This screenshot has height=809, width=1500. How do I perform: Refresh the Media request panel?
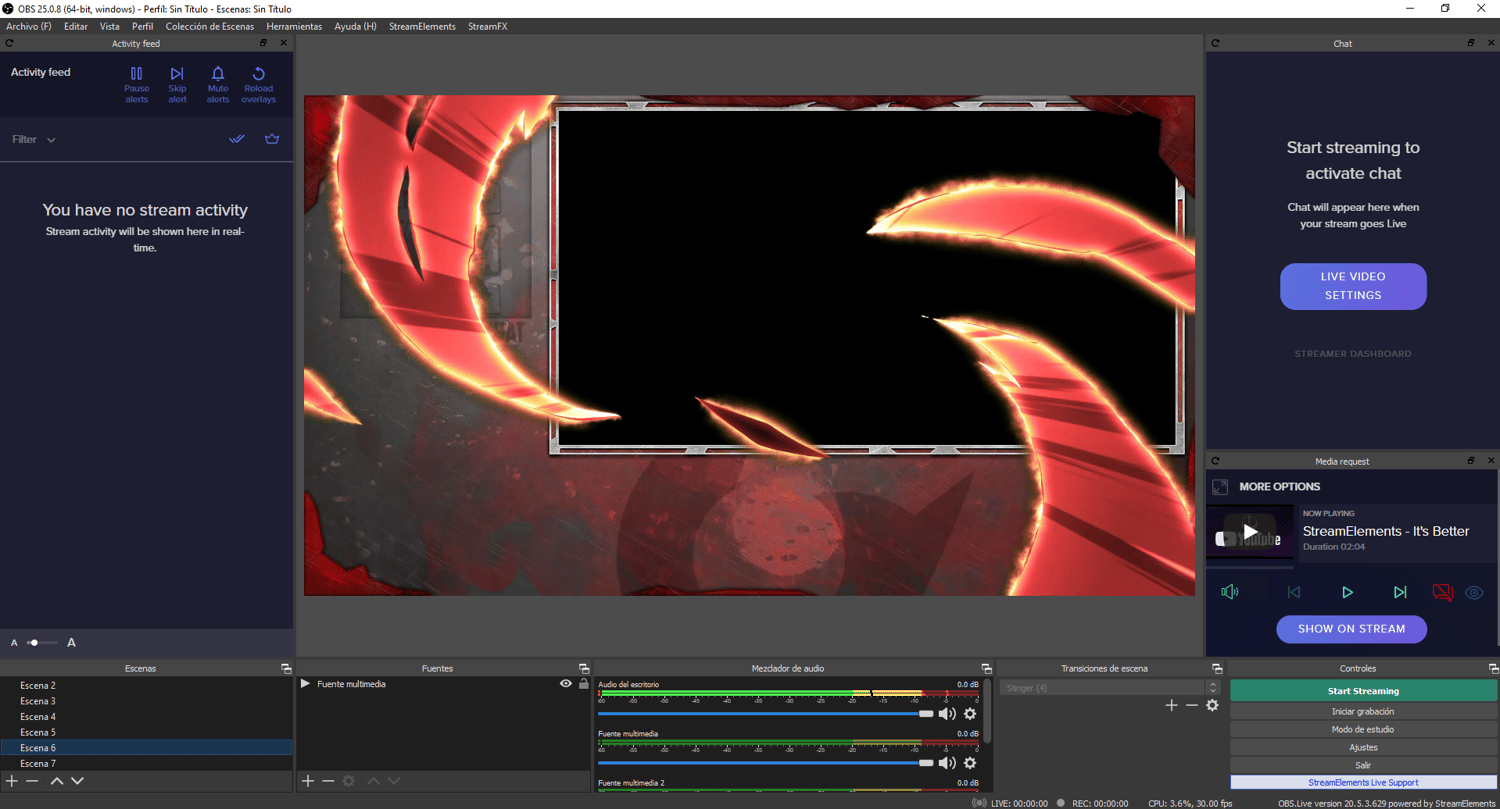tap(1215, 461)
